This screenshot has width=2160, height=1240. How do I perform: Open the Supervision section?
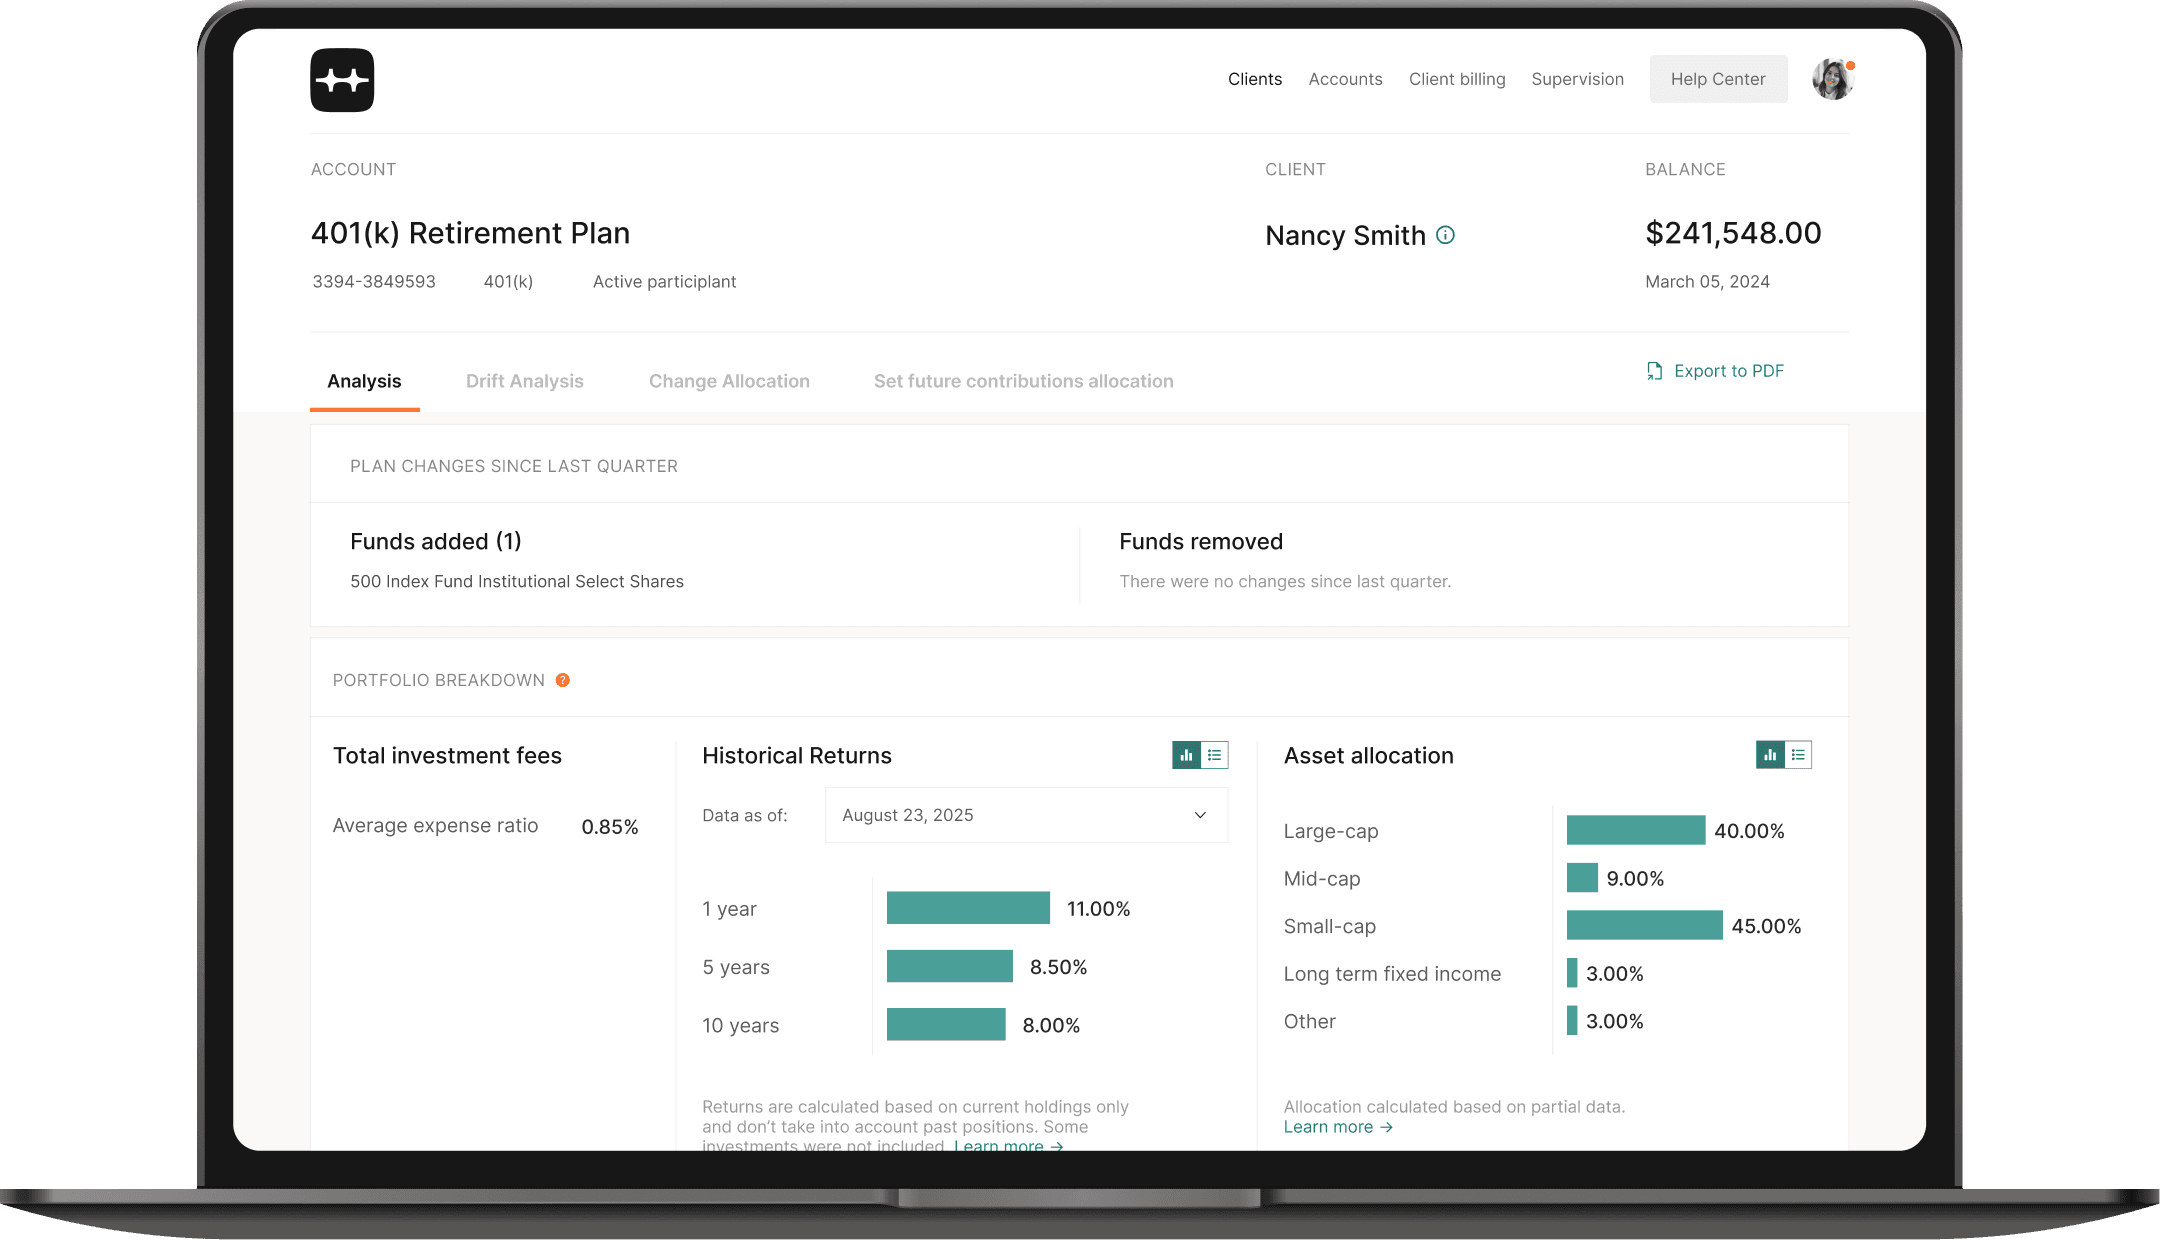[1578, 79]
